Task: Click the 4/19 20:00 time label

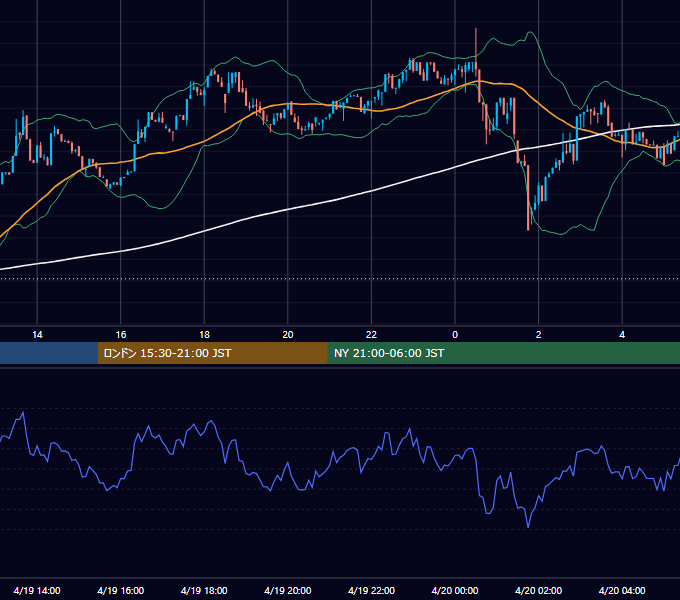Action: (288, 590)
